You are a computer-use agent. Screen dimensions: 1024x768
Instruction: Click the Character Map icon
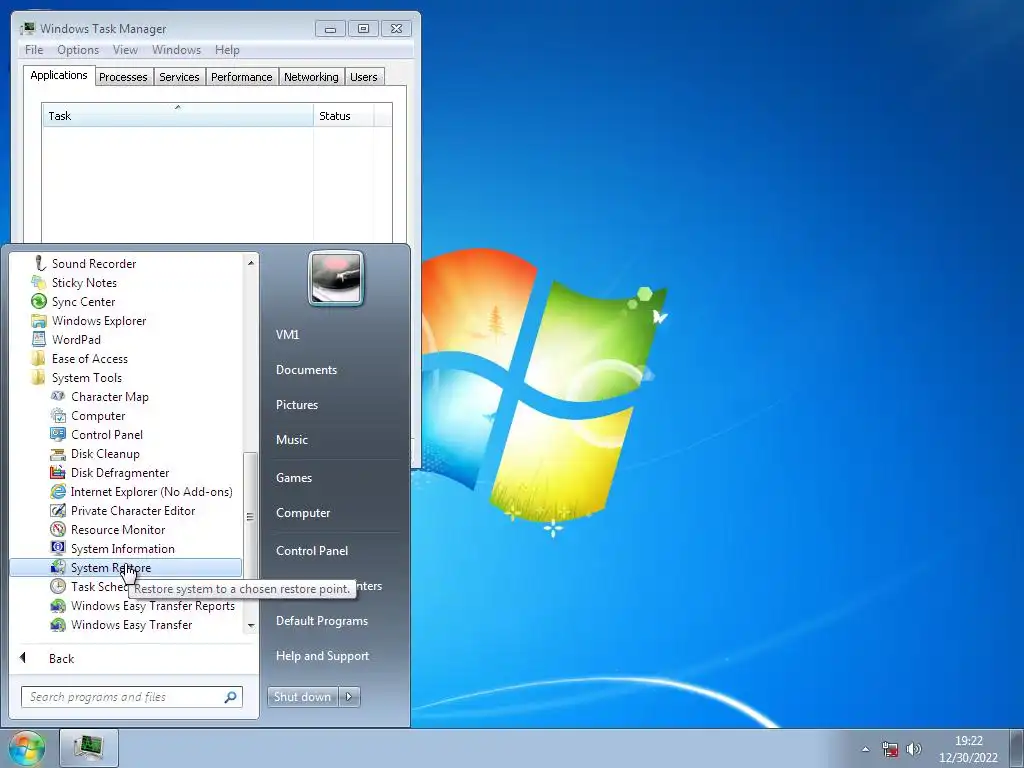[58, 396]
